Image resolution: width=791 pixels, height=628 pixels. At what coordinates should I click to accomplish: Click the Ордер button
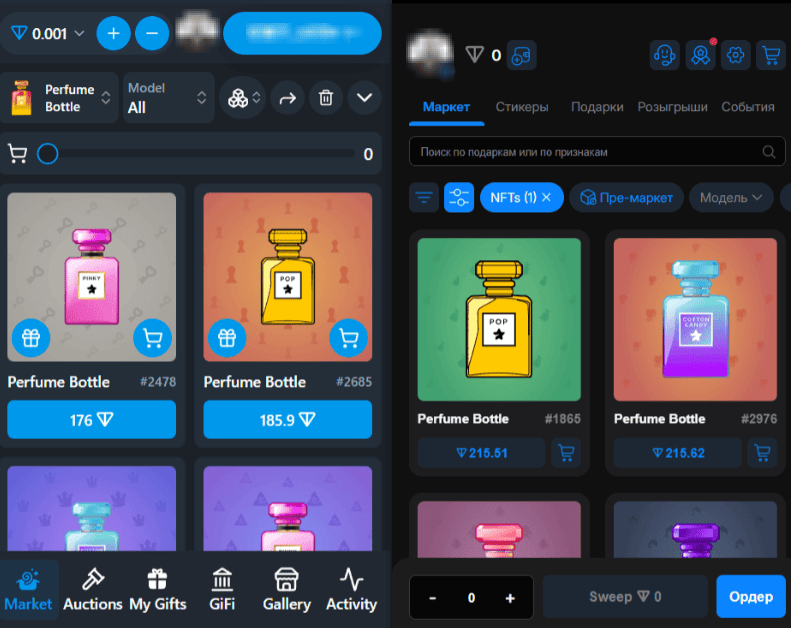coord(751,597)
